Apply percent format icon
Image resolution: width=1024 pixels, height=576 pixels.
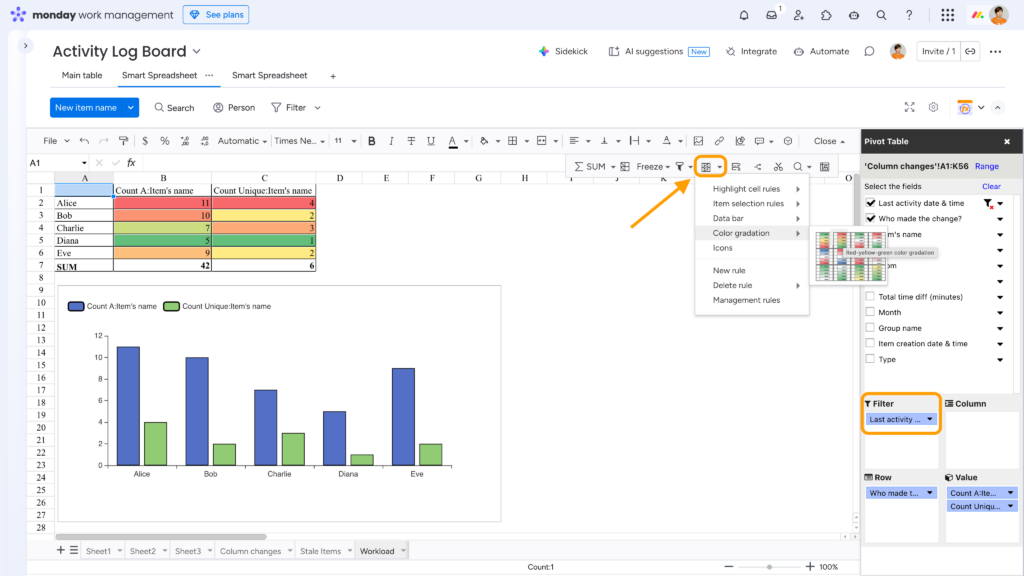click(x=165, y=141)
